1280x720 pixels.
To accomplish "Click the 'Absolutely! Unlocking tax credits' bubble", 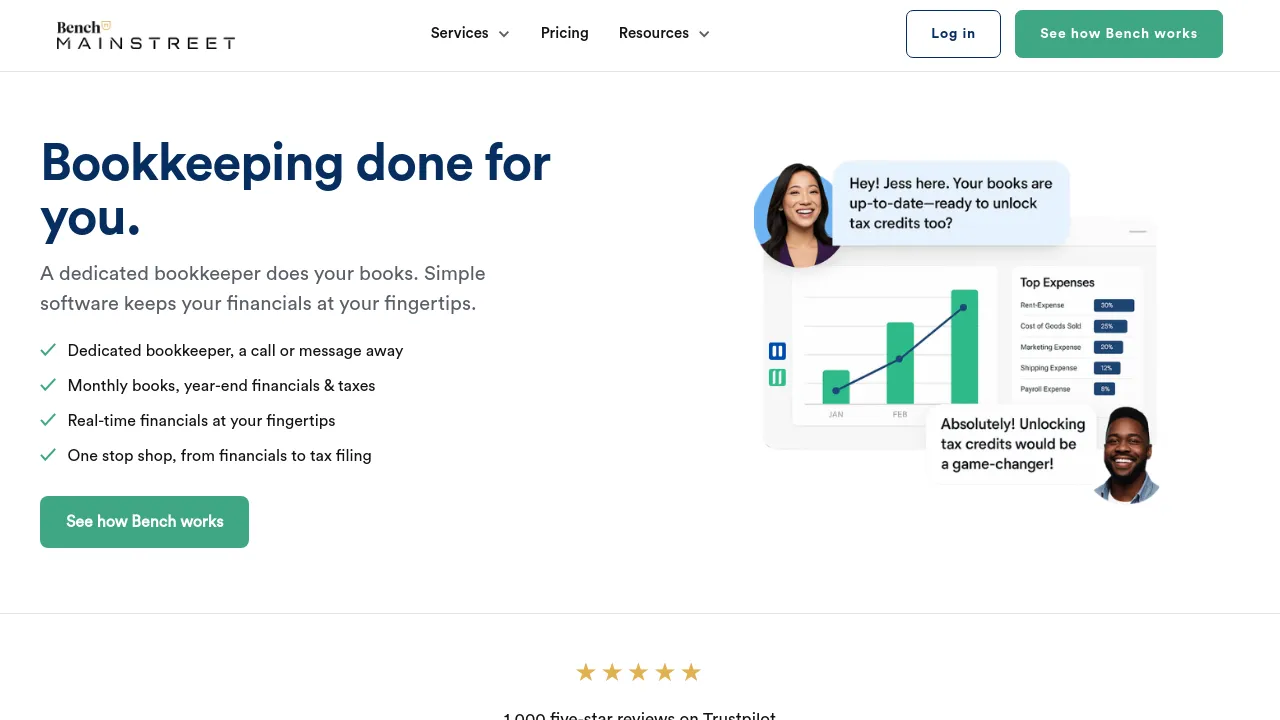I will (1012, 444).
